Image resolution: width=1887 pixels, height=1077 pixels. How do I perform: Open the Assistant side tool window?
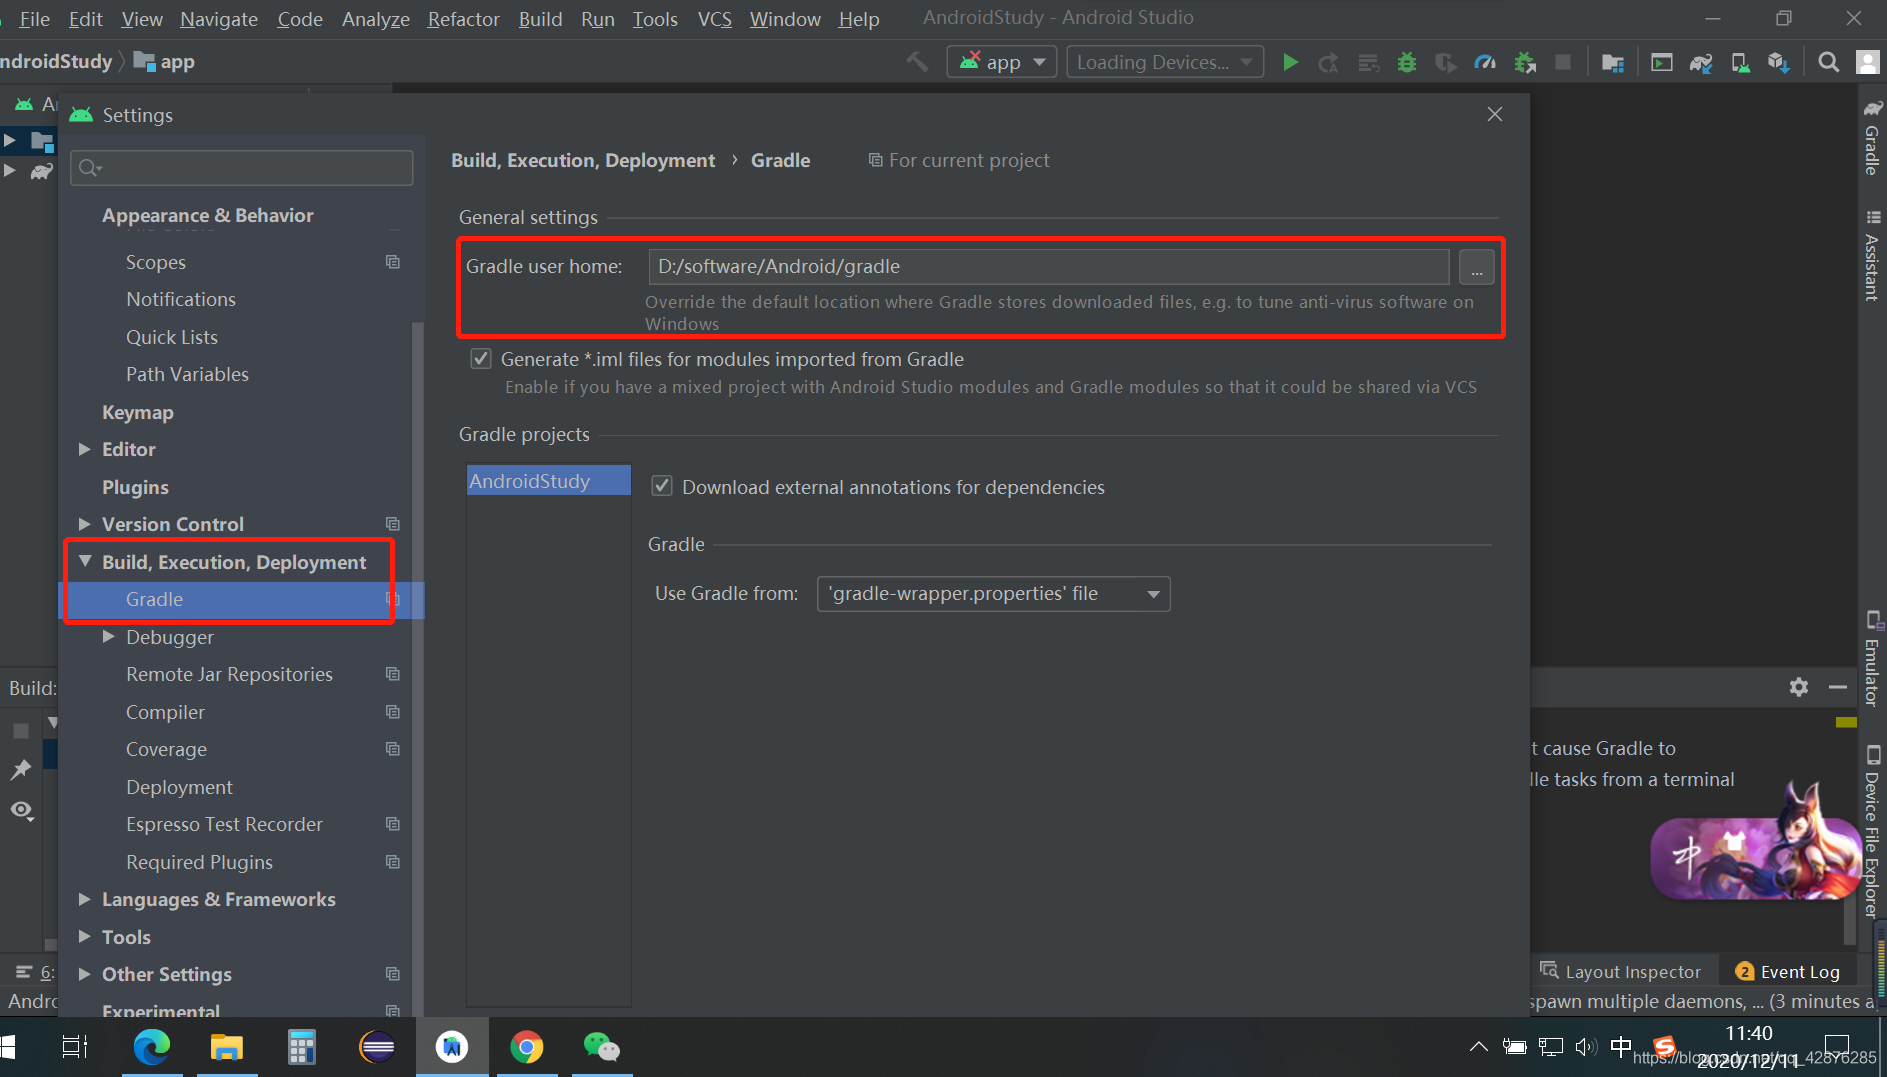coord(1872,254)
